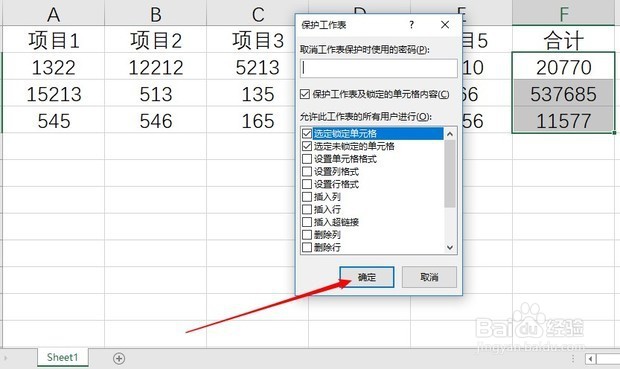Click cell with value 513
620x369 pixels.
(155, 93)
